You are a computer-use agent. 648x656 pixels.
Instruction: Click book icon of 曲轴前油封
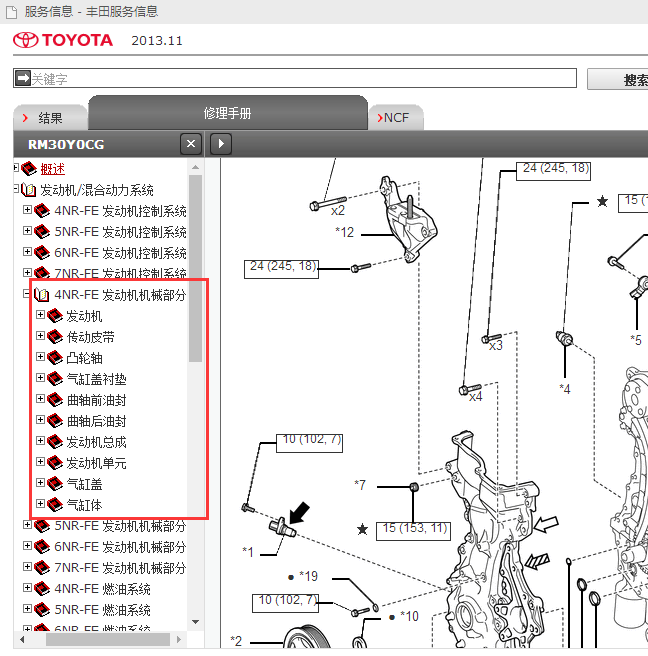[55, 400]
